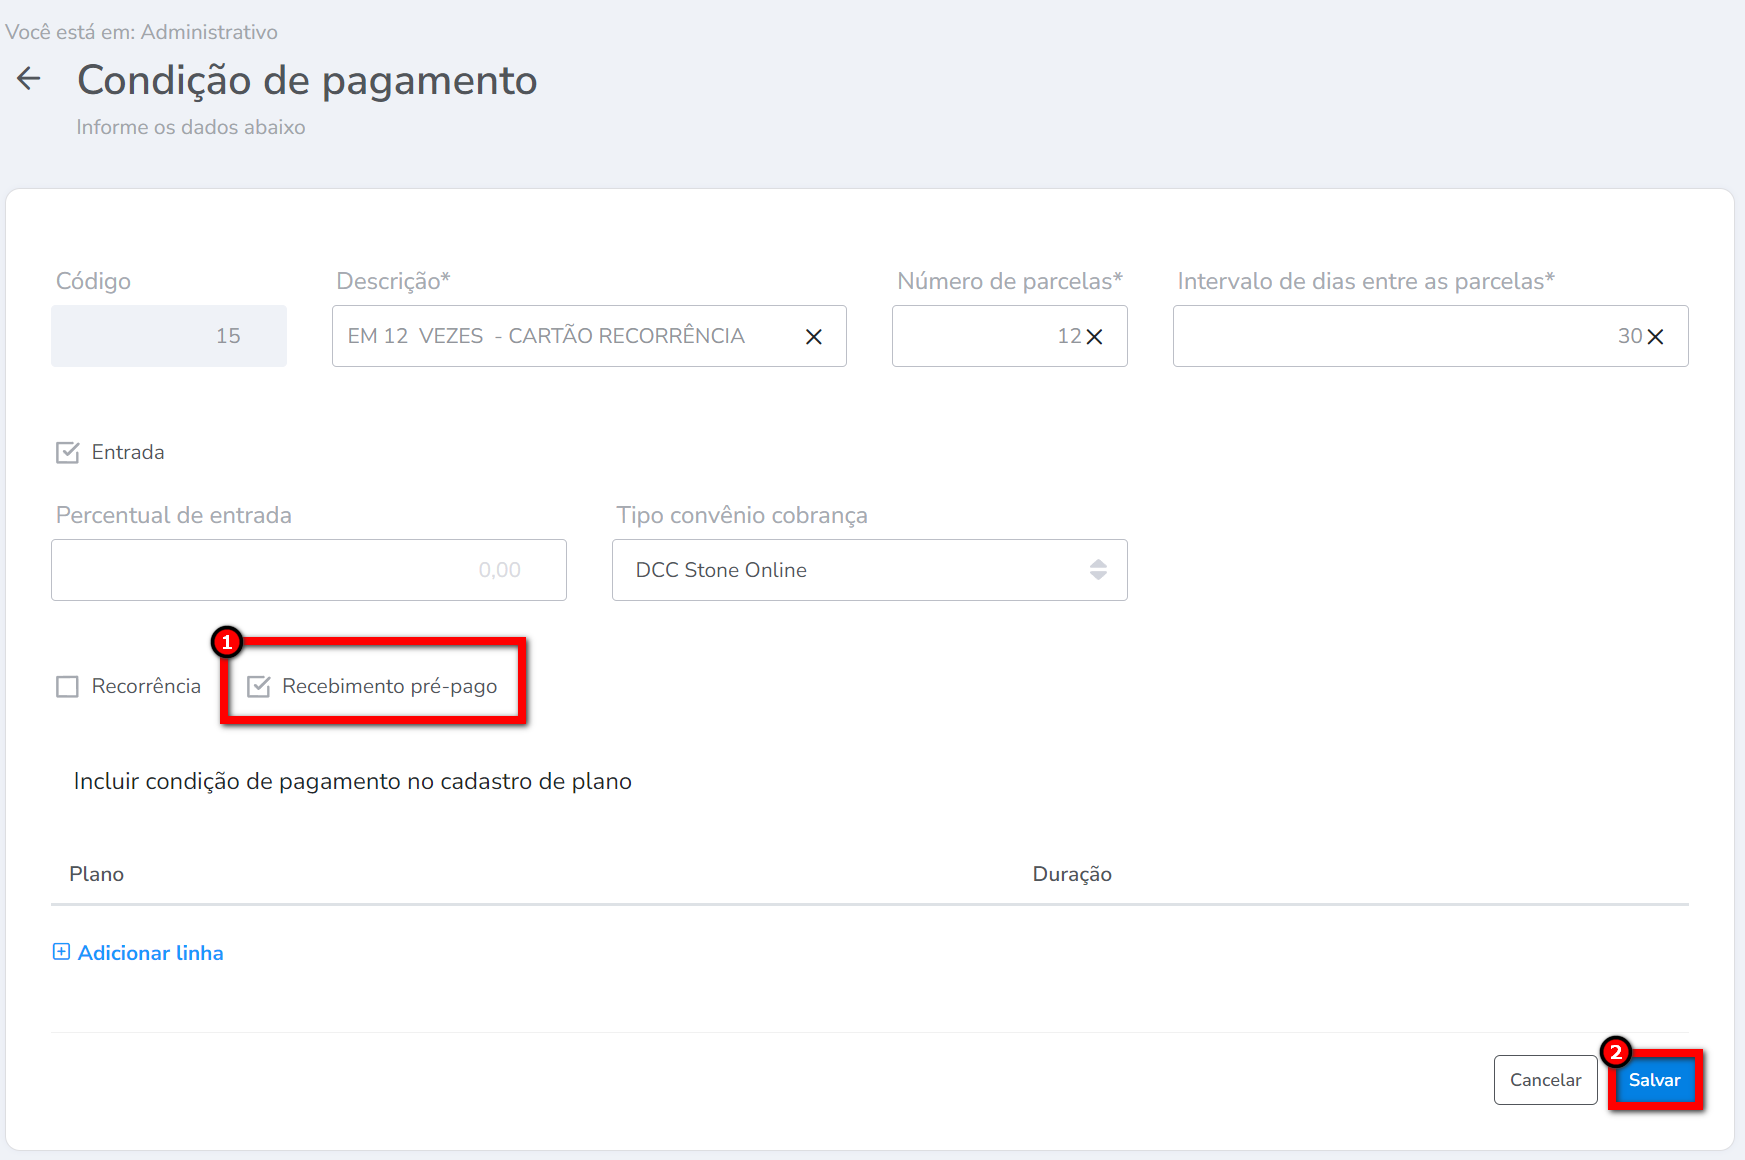
Task: Save the payment condition with Salvar
Action: (x=1654, y=1080)
